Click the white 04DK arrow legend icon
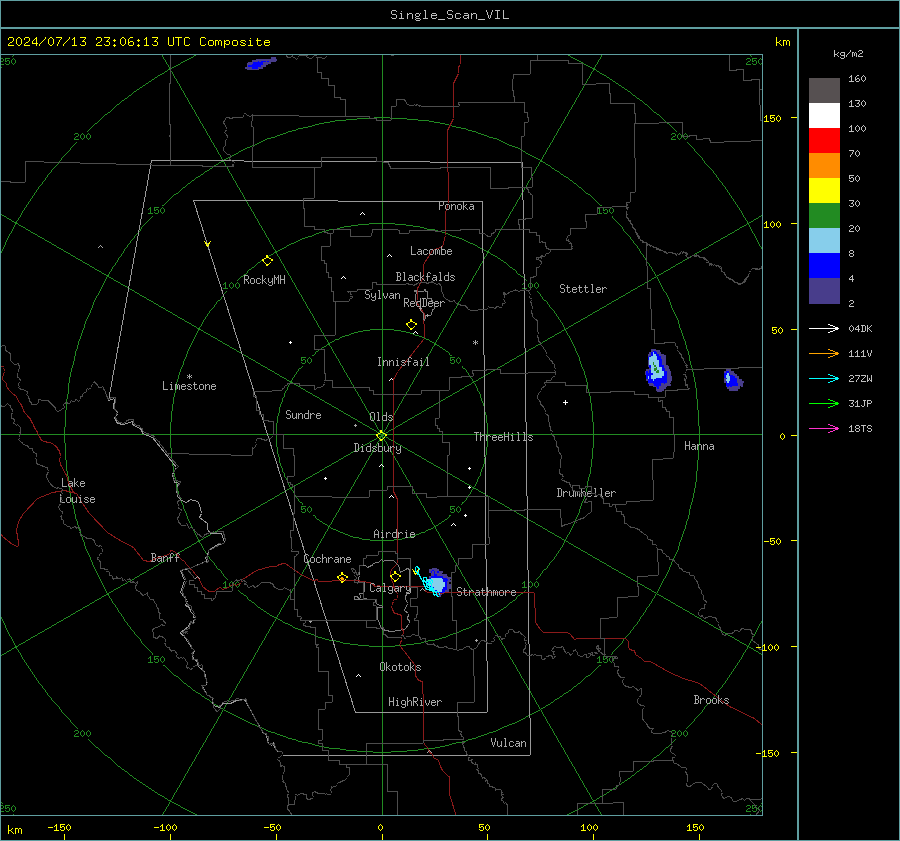This screenshot has height=841, width=900. pyautogui.click(x=824, y=328)
